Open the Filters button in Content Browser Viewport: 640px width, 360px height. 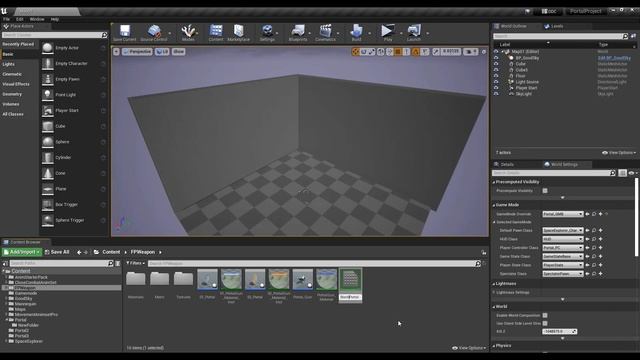click(136, 264)
